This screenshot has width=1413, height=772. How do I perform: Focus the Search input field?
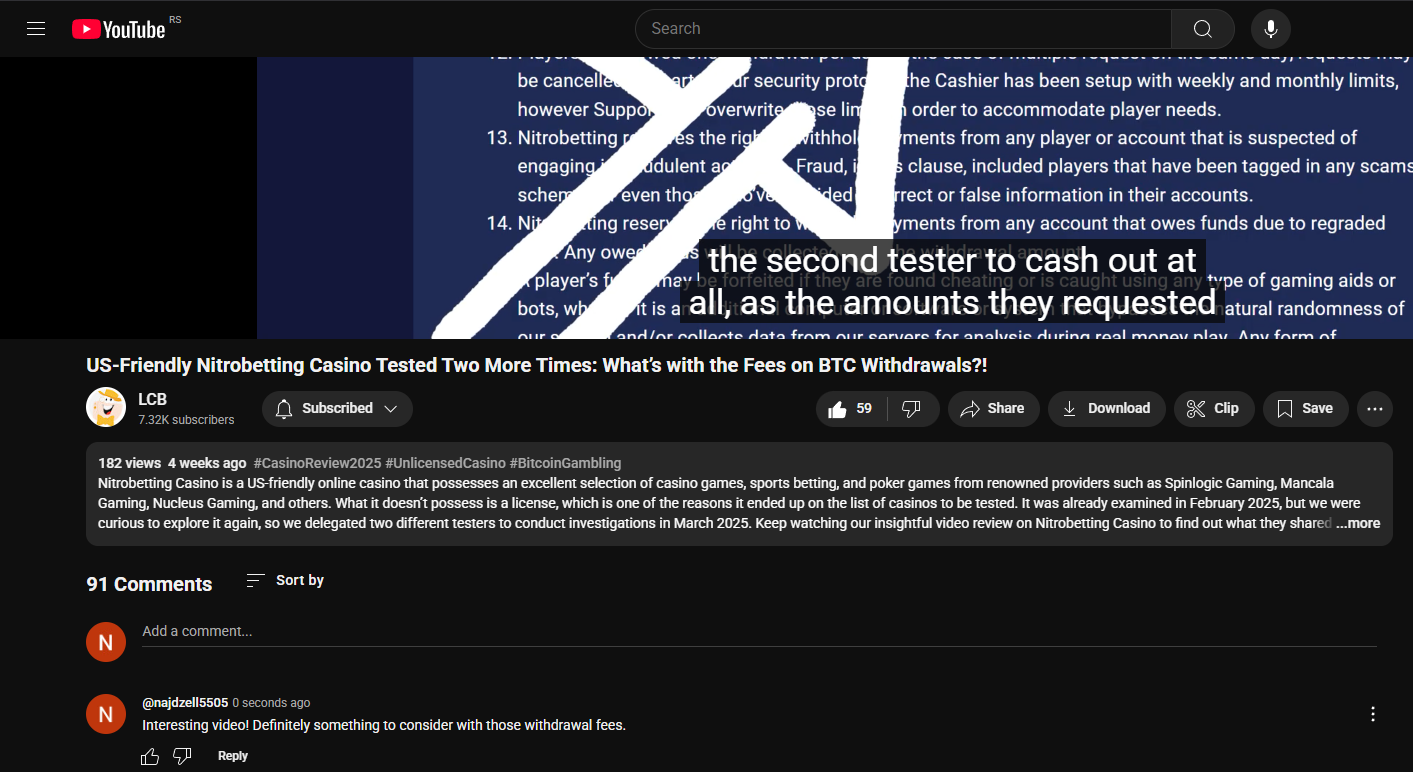(x=903, y=29)
